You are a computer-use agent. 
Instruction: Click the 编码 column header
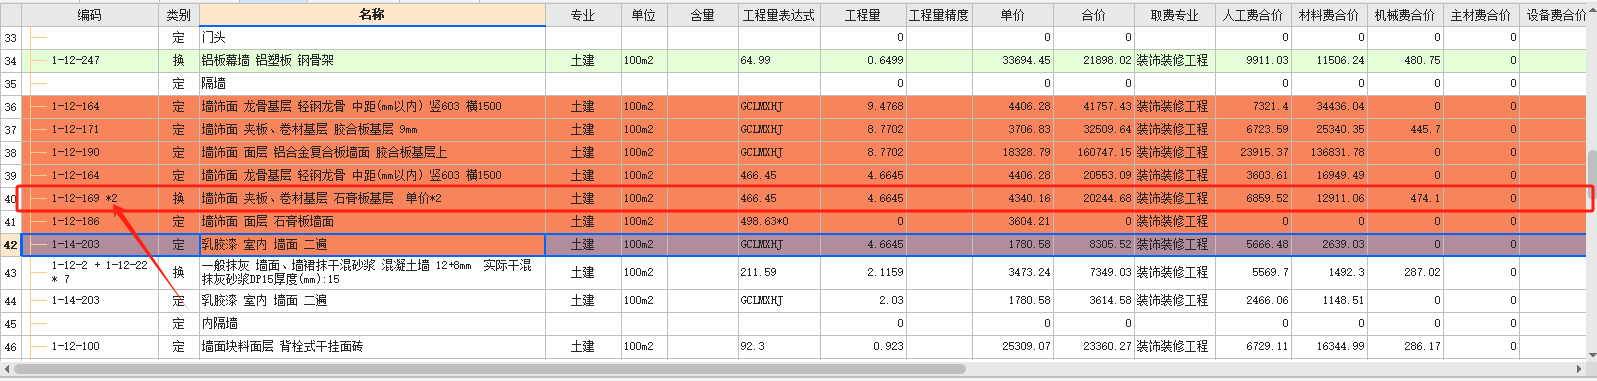(89, 15)
